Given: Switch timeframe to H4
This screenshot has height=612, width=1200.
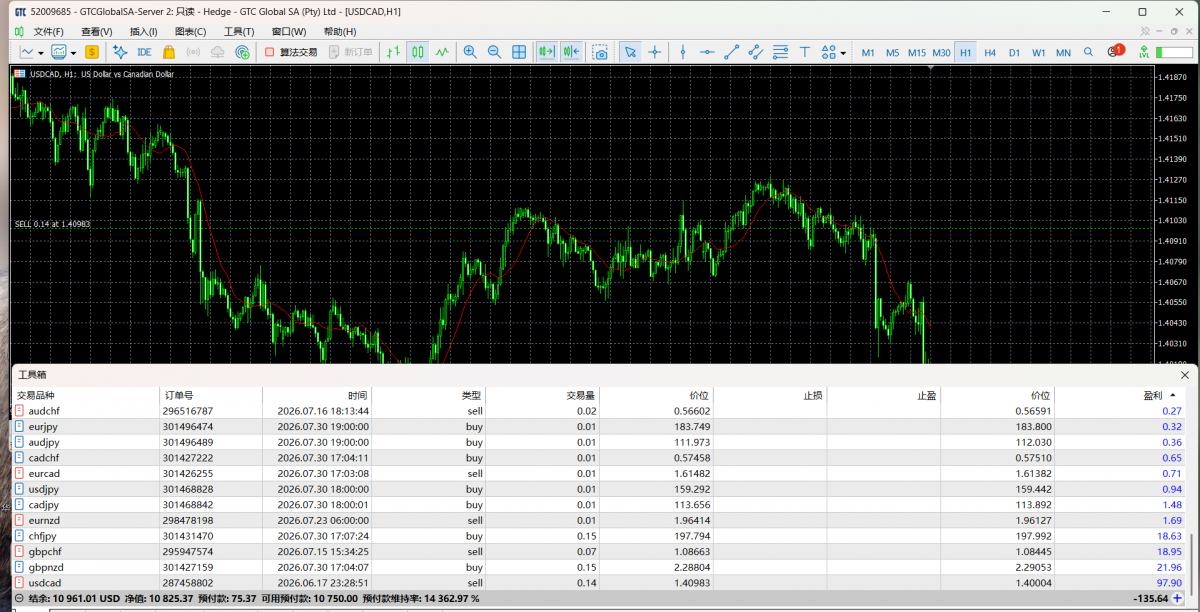Looking at the screenshot, I should pos(990,52).
